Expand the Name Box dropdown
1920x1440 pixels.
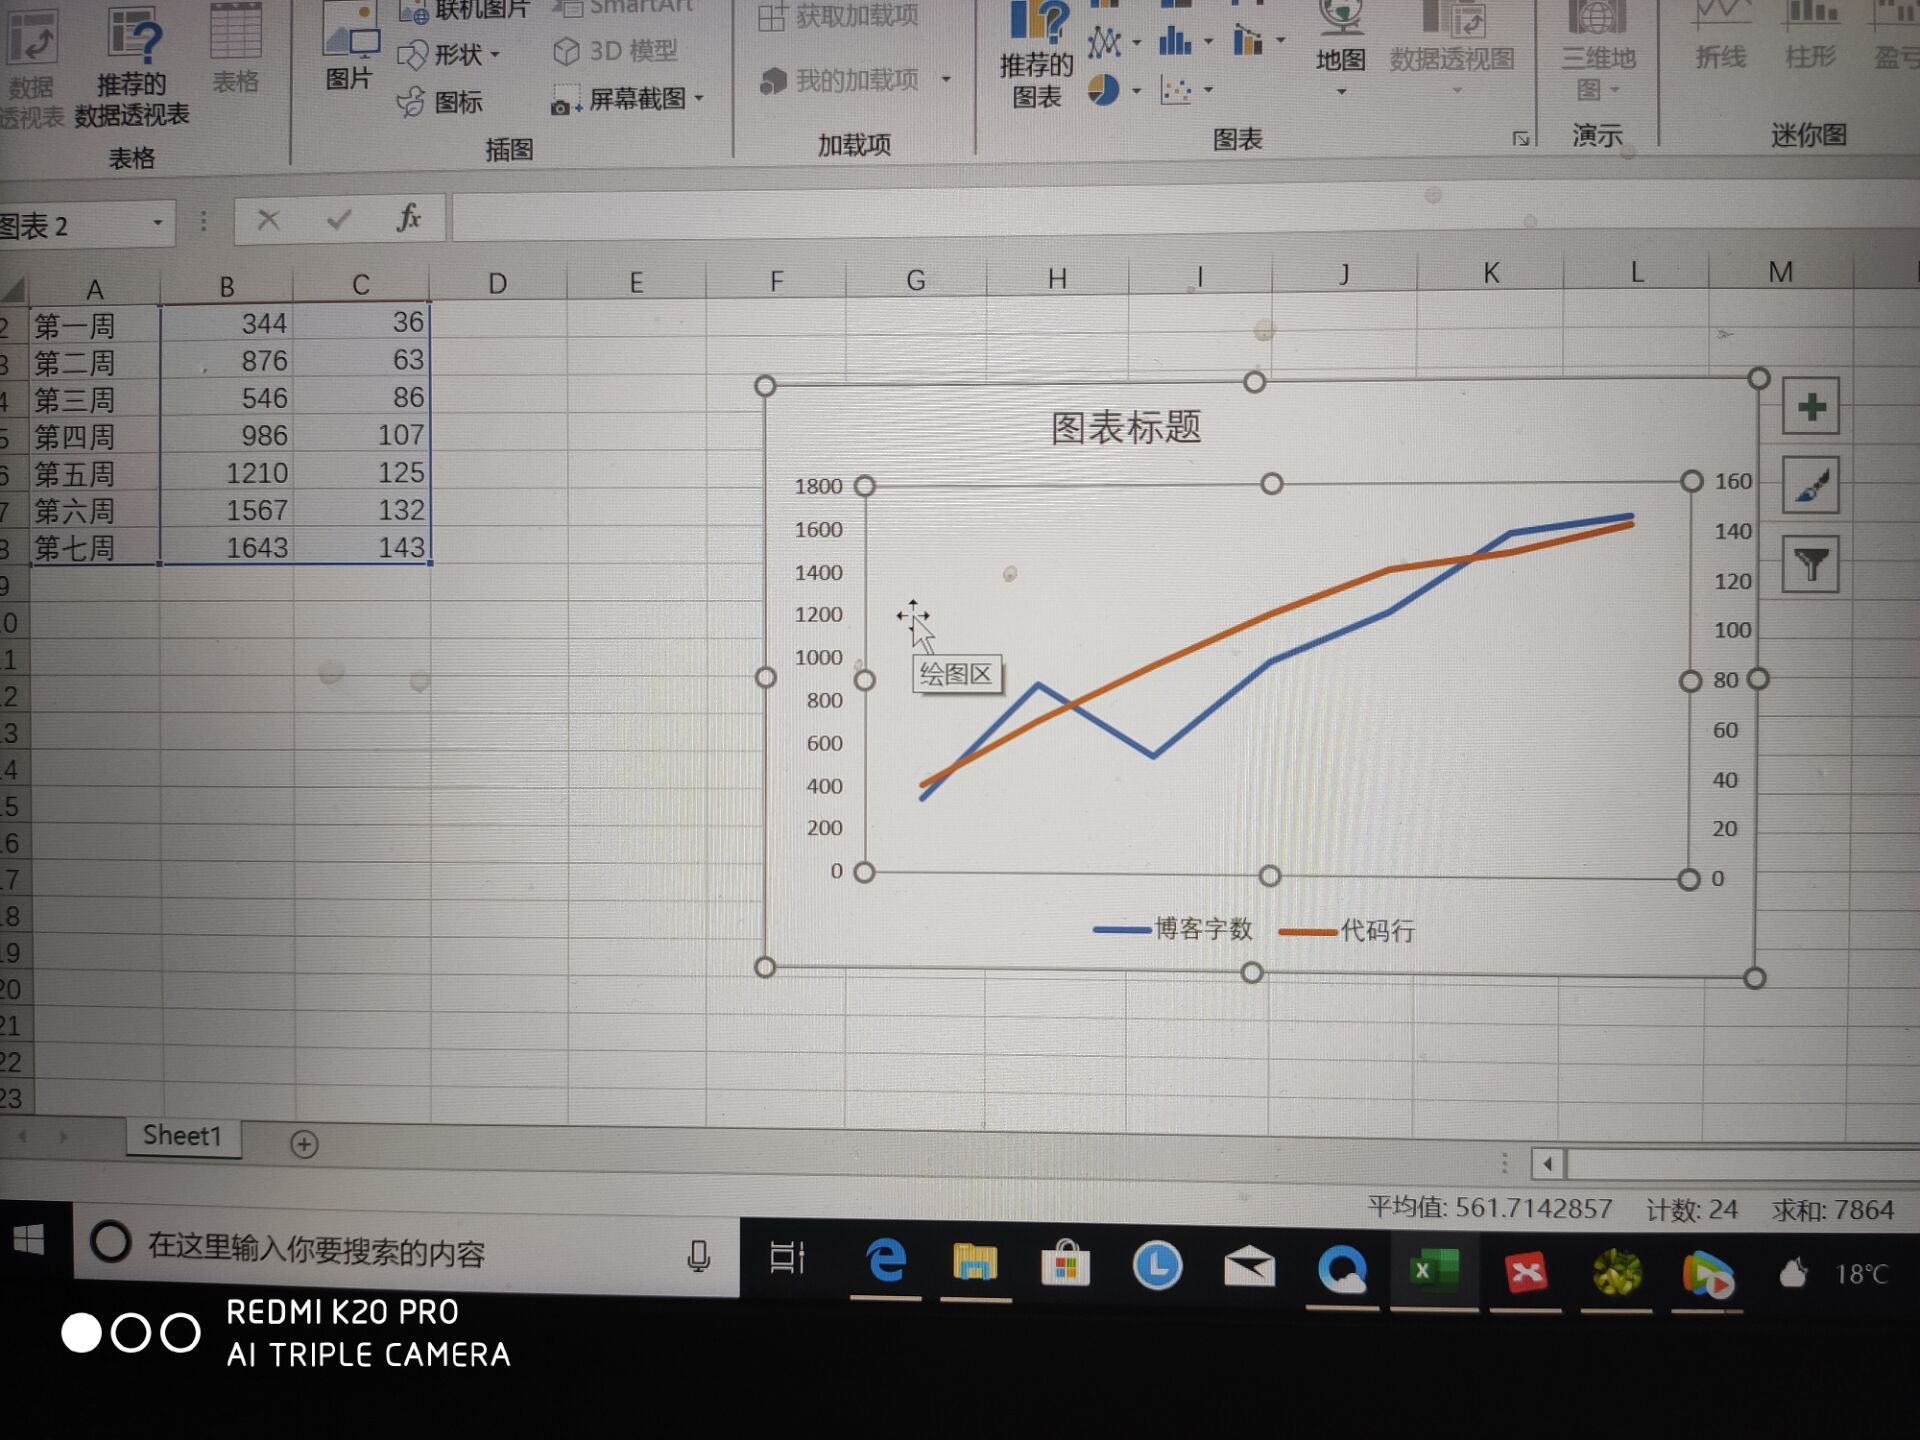pyautogui.click(x=157, y=222)
